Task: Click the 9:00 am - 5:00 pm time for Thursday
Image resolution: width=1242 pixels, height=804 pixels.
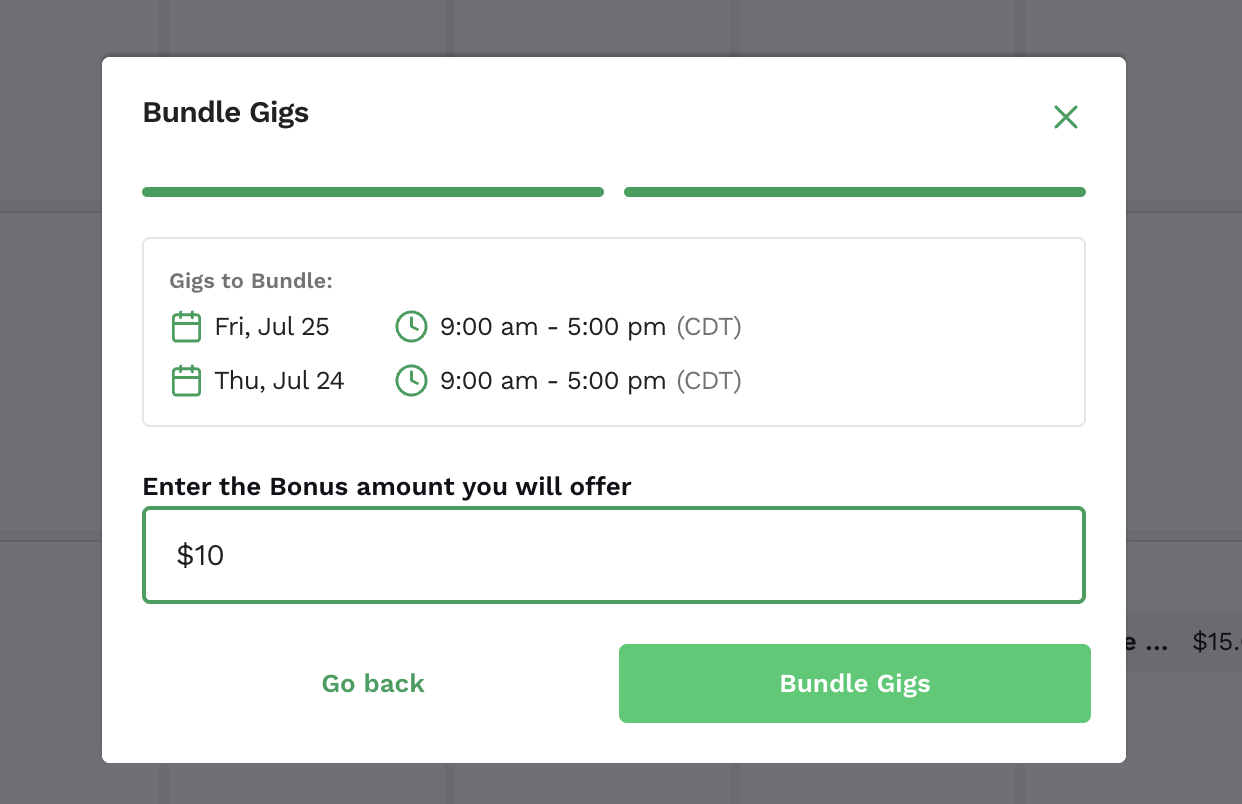Action: coord(553,381)
